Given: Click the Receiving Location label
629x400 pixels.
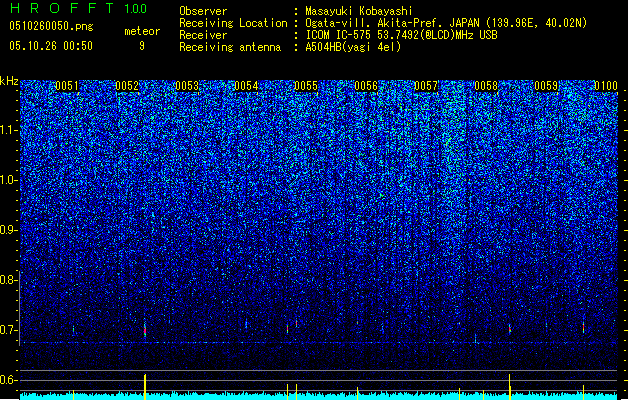Looking at the screenshot, I should tap(233, 23).
